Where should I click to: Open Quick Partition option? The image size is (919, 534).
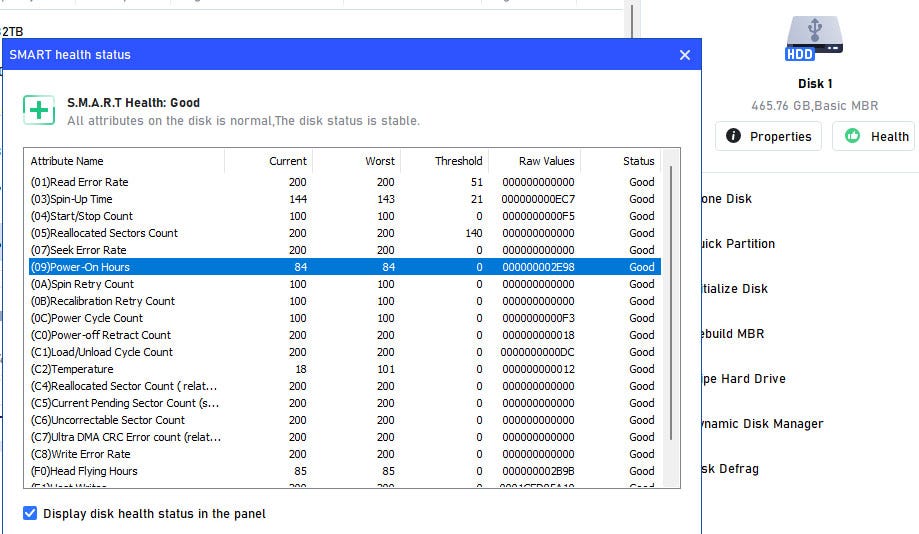(x=738, y=244)
